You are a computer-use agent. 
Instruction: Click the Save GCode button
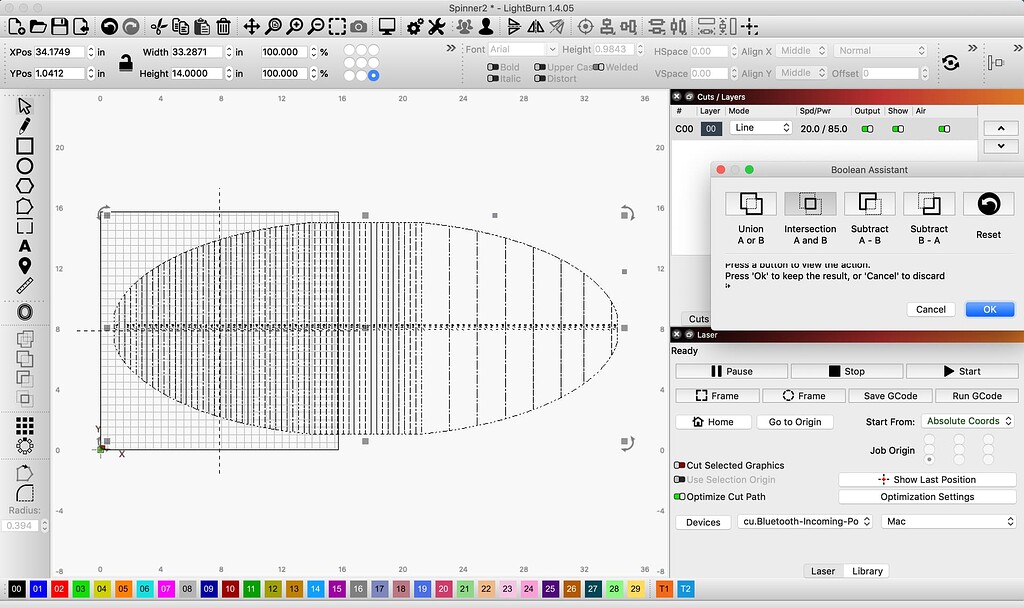pos(890,395)
